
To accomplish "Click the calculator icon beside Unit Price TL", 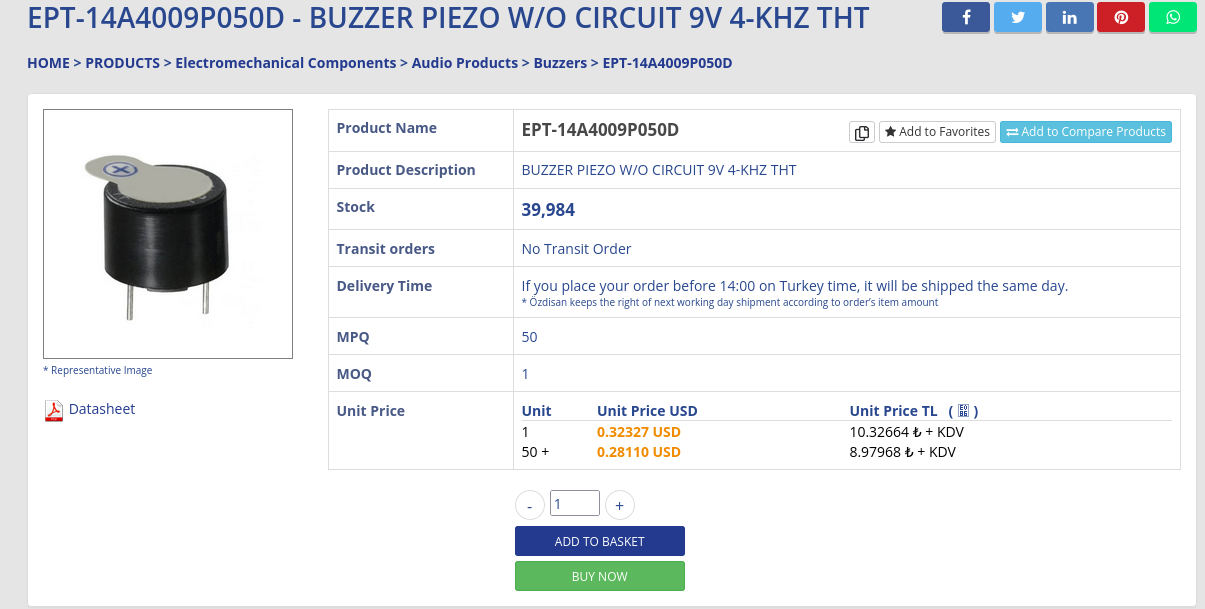I will point(963,411).
